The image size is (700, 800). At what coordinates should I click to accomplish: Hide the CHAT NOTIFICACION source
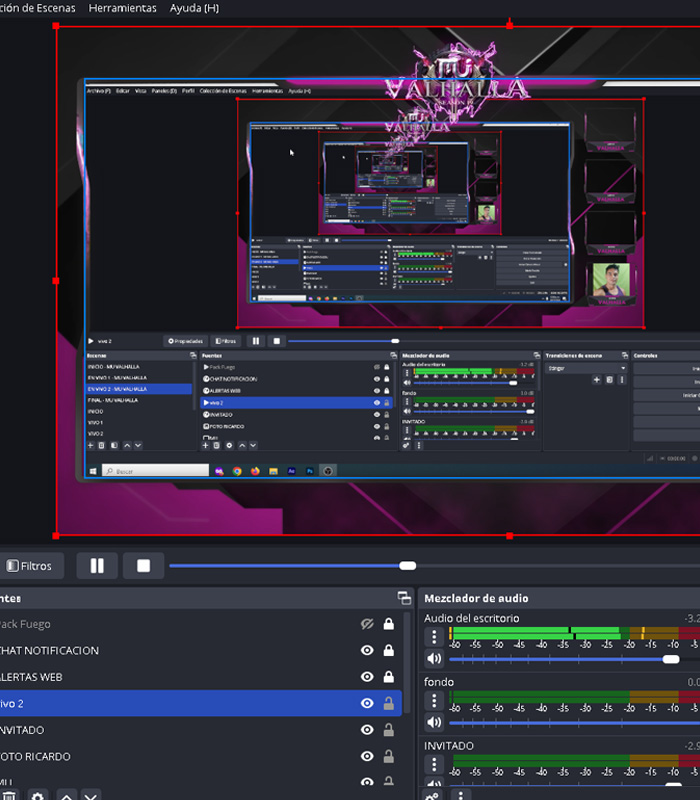[x=367, y=651]
